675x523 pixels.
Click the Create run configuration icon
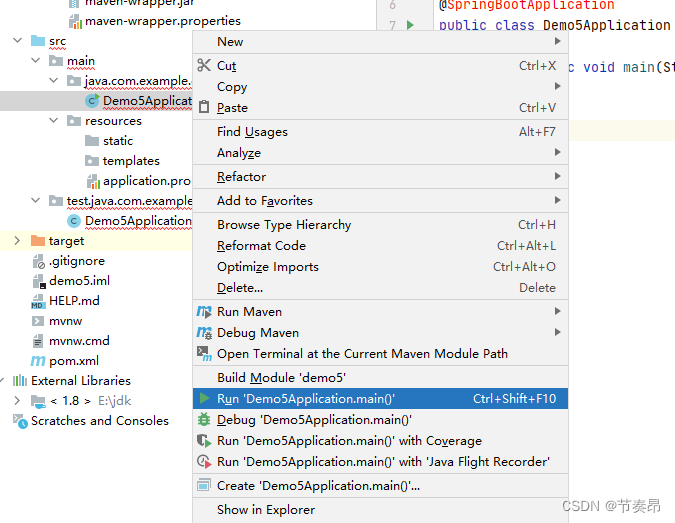(204, 486)
